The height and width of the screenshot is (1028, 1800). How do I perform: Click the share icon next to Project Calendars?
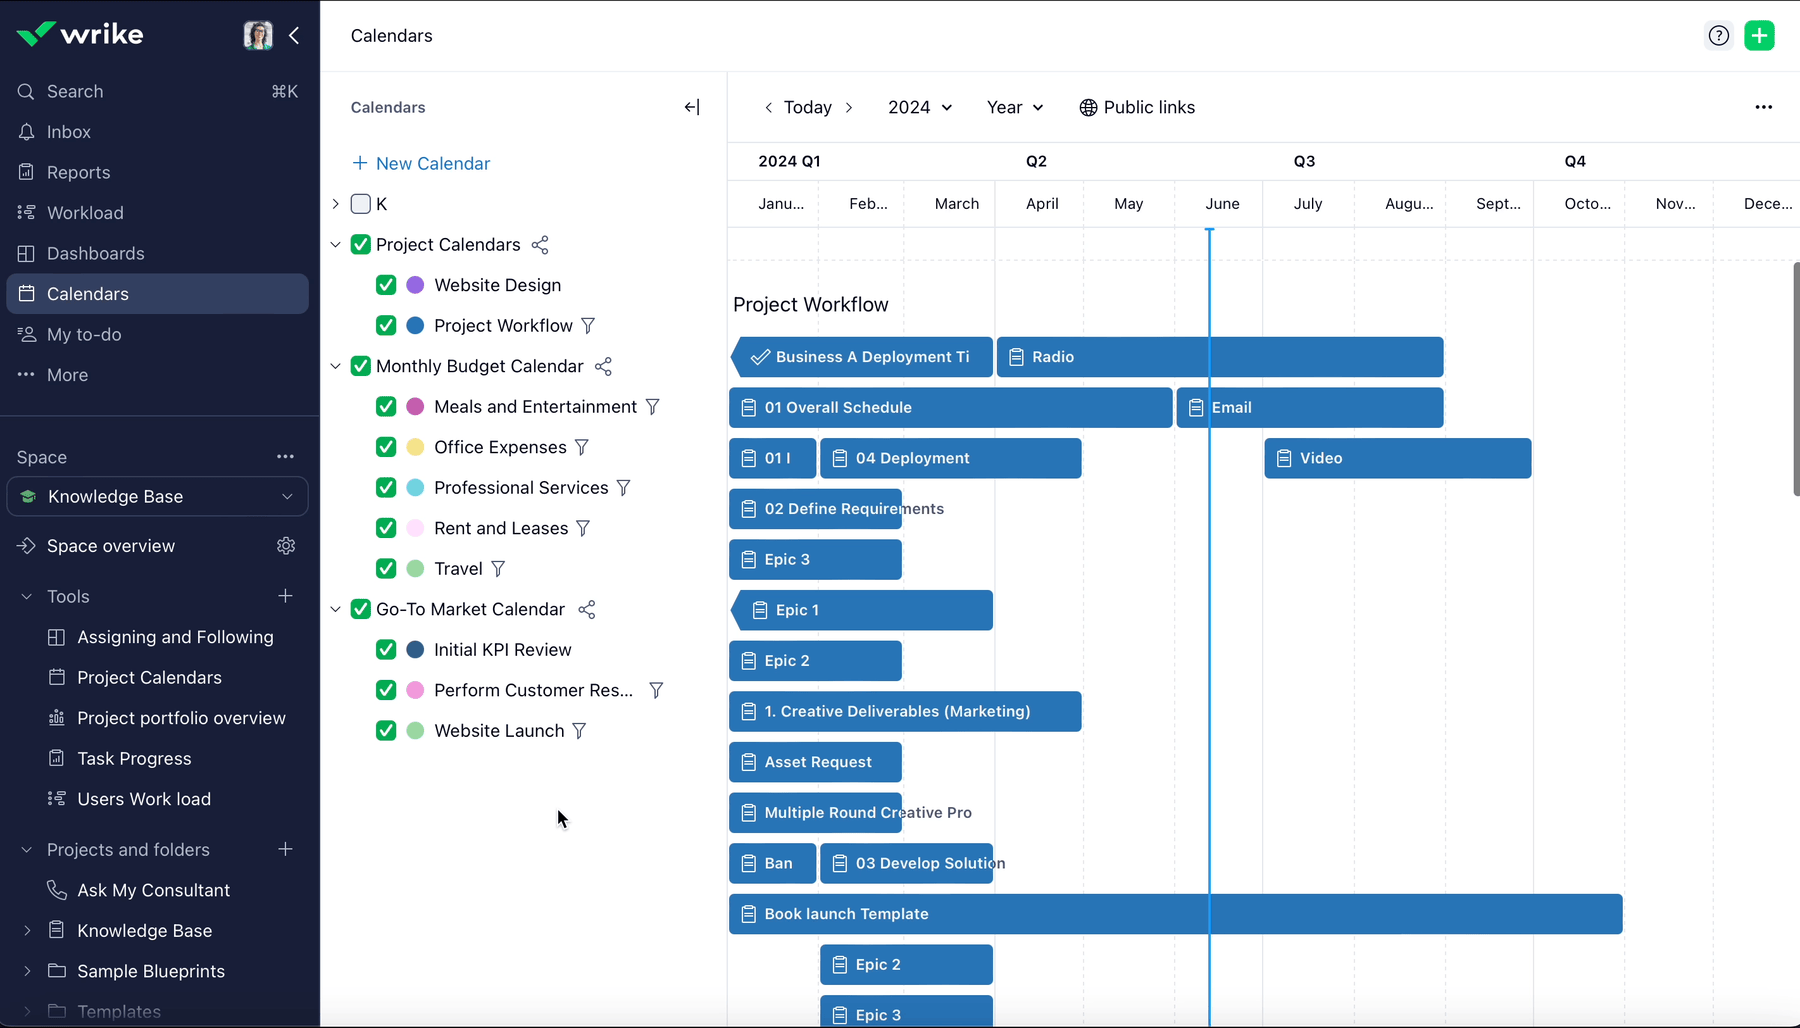click(x=540, y=244)
